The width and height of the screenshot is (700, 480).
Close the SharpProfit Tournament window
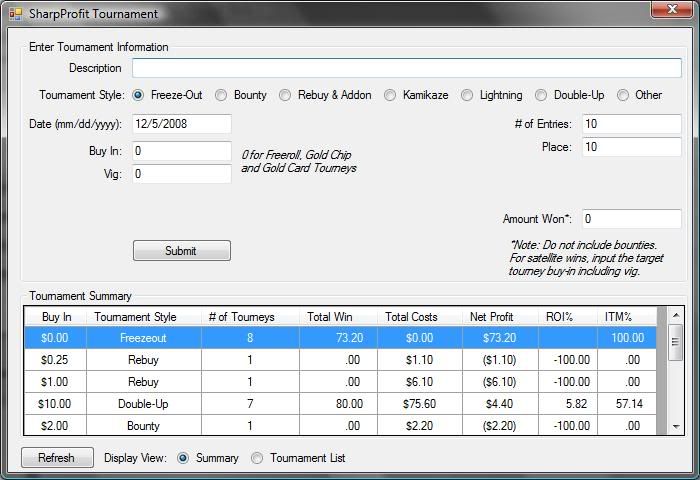(672, 9)
